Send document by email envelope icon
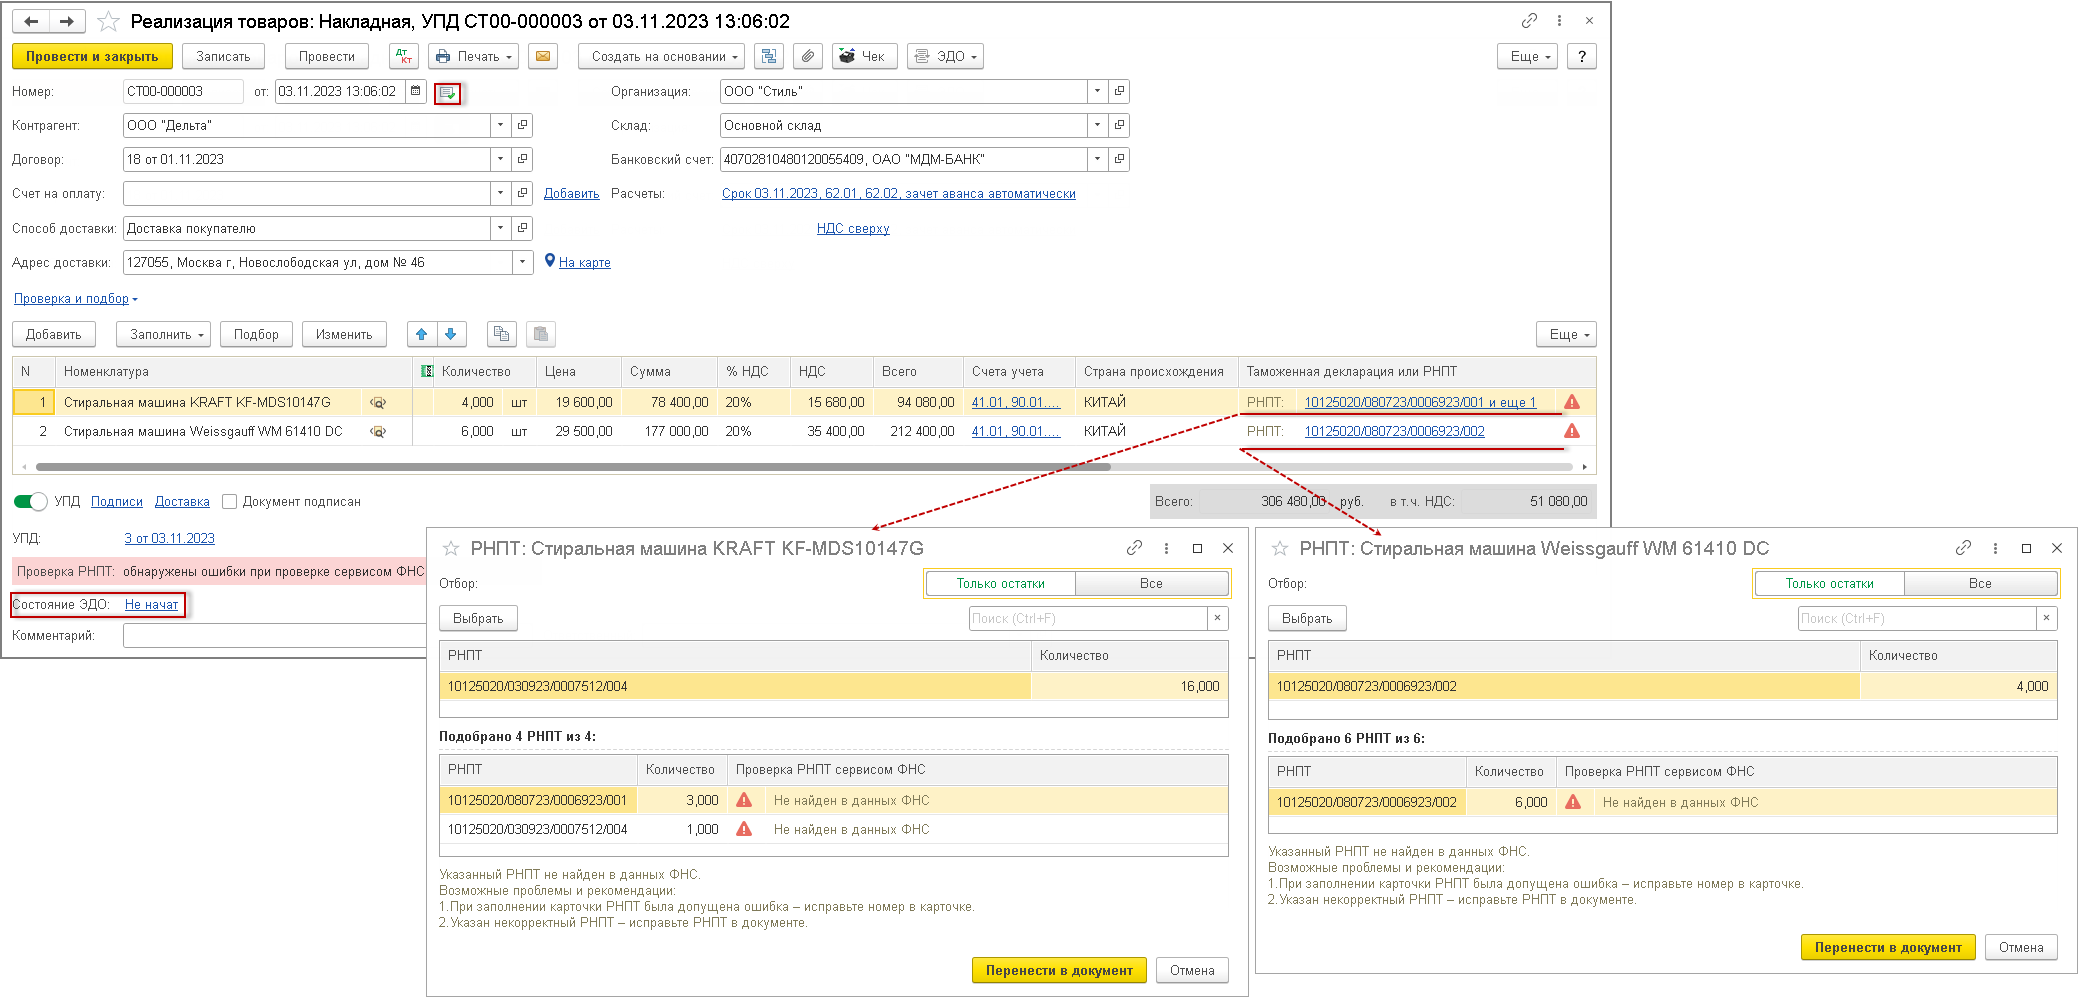Image resolution: width=2079 pixels, height=997 pixels. 542,56
